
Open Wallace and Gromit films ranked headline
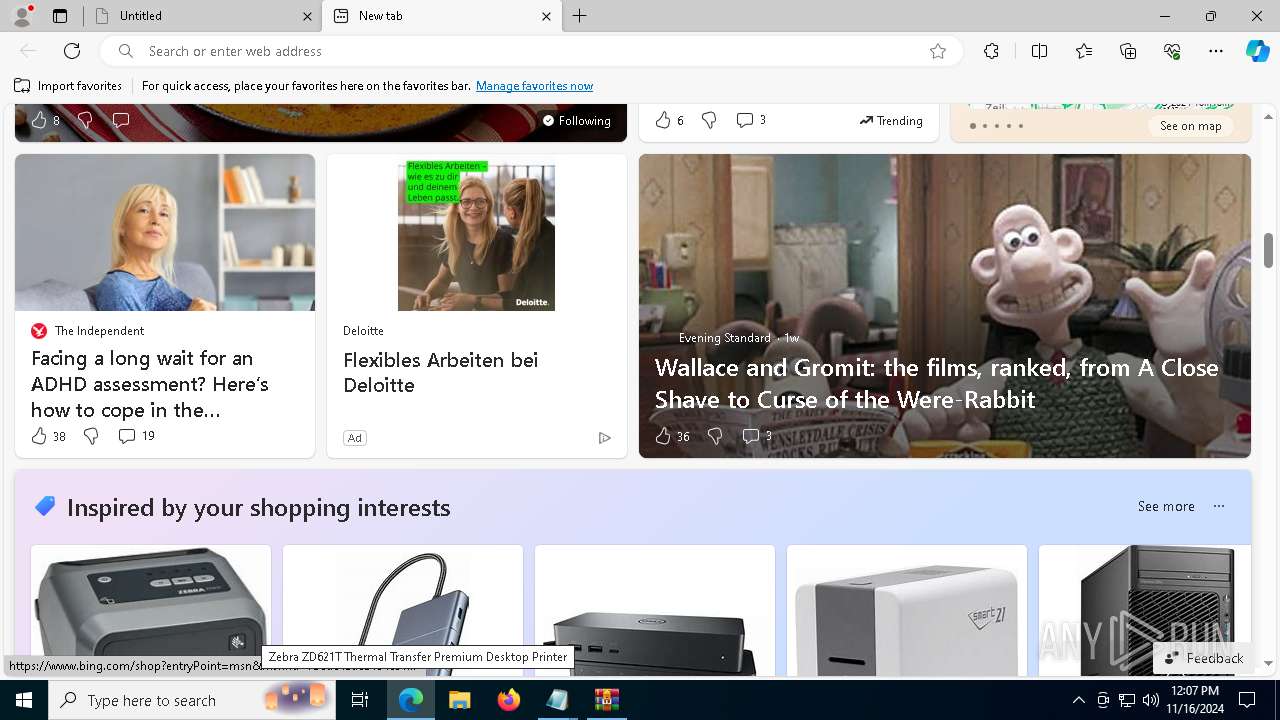click(936, 383)
